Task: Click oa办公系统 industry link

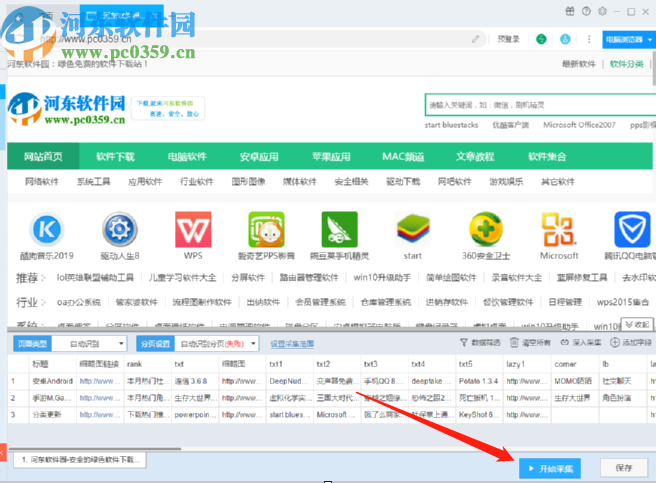Action: point(79,302)
